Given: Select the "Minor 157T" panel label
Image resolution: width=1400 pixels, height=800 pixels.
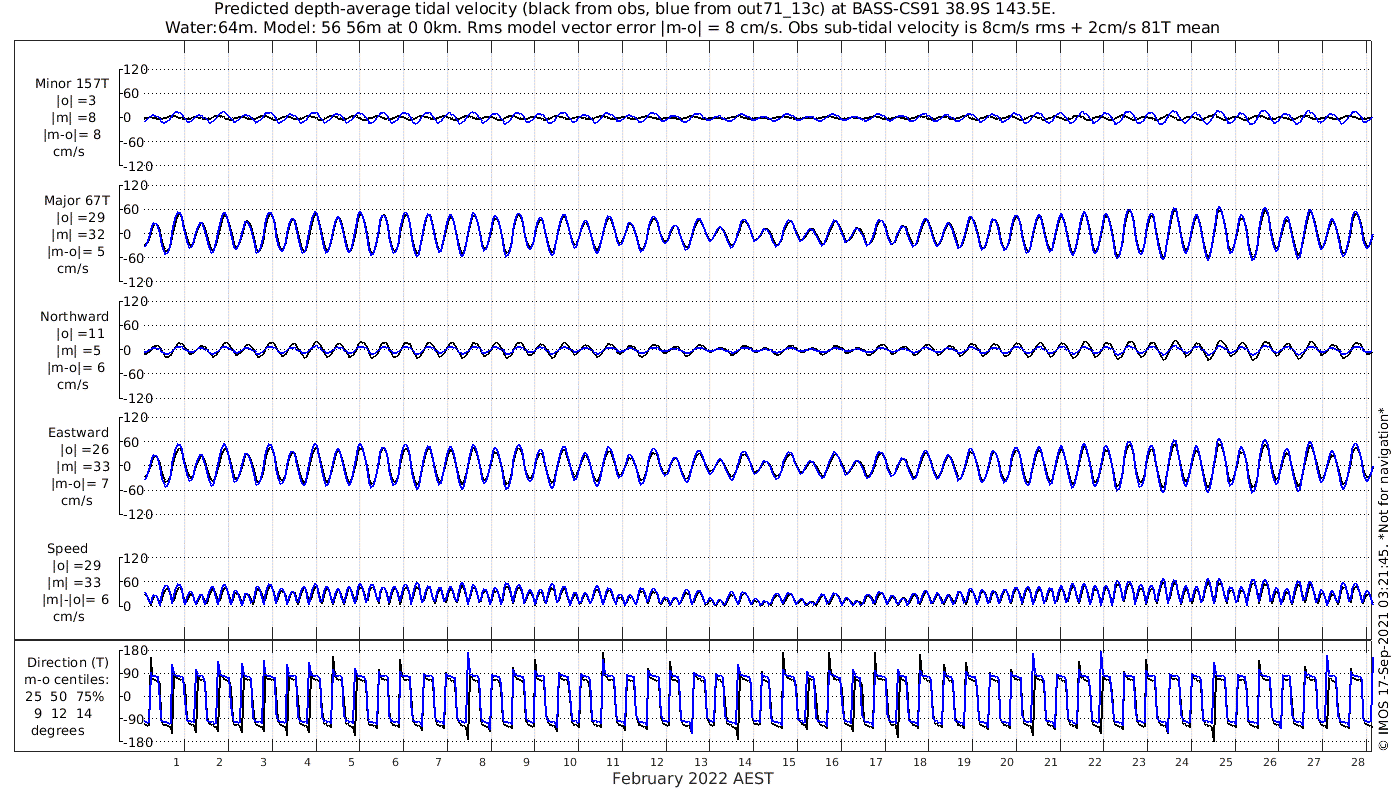Looking at the screenshot, I should 72,84.
